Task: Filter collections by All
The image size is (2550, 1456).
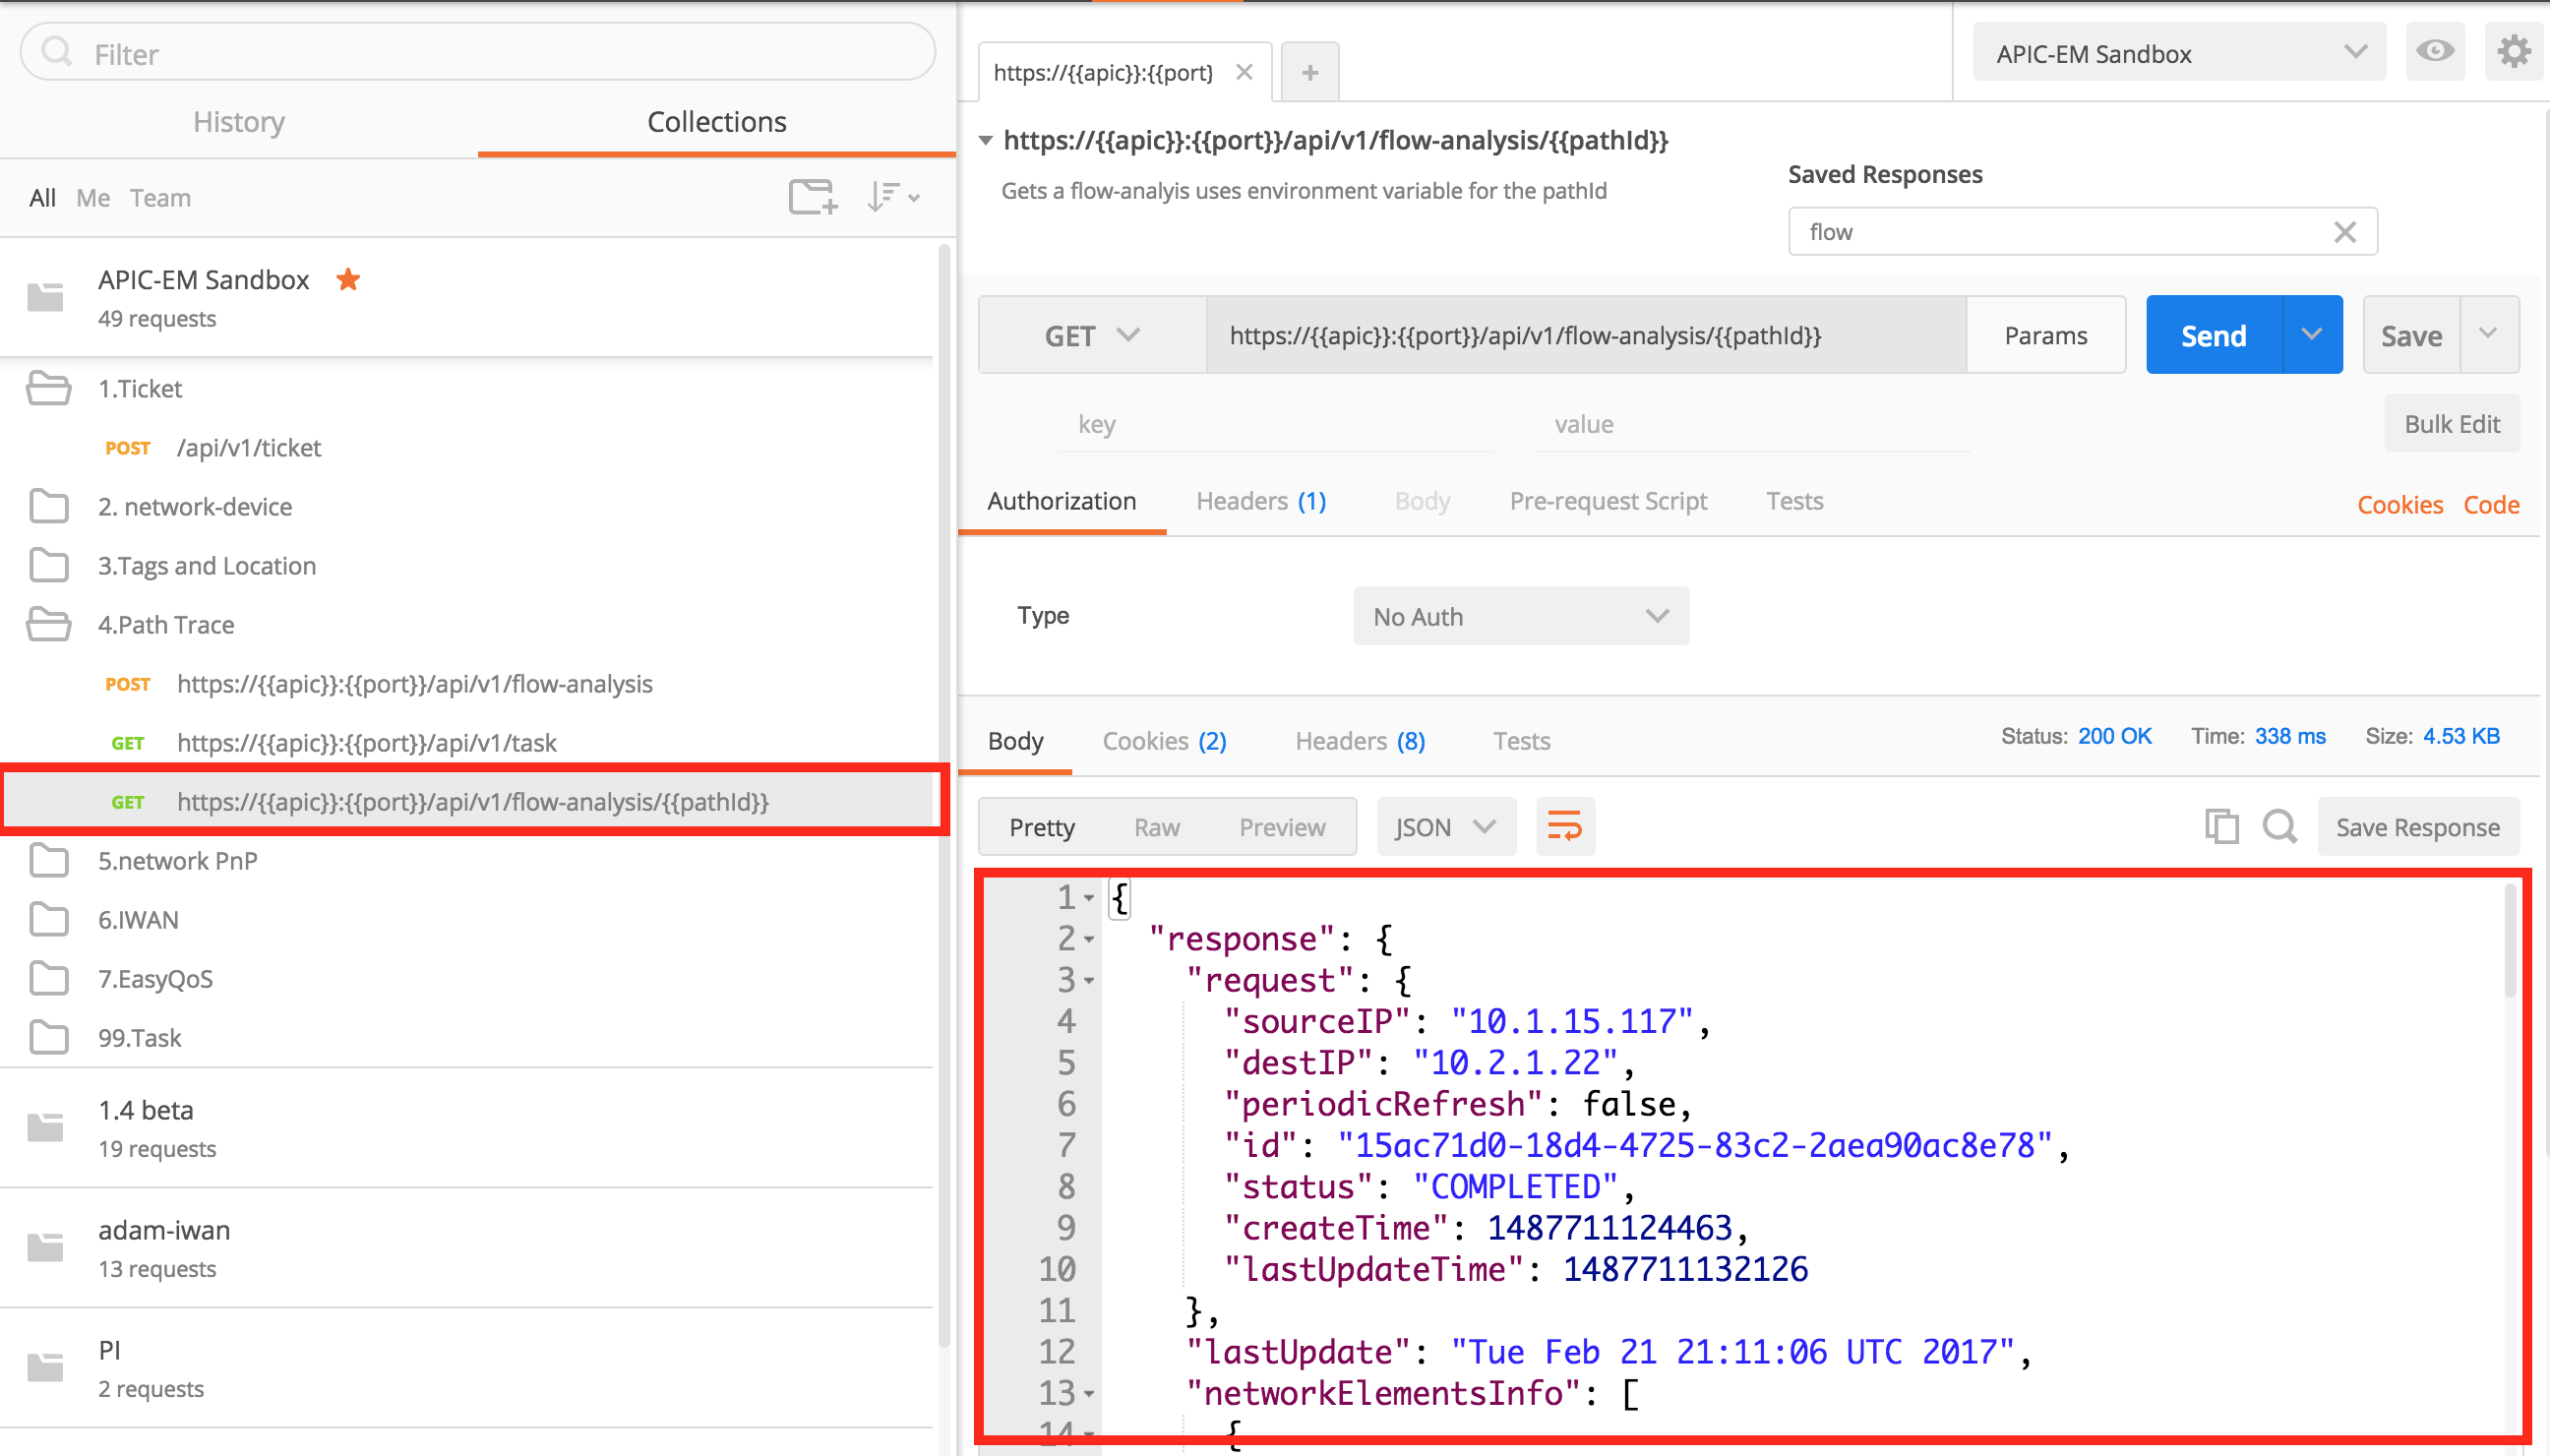Action: [x=42, y=198]
